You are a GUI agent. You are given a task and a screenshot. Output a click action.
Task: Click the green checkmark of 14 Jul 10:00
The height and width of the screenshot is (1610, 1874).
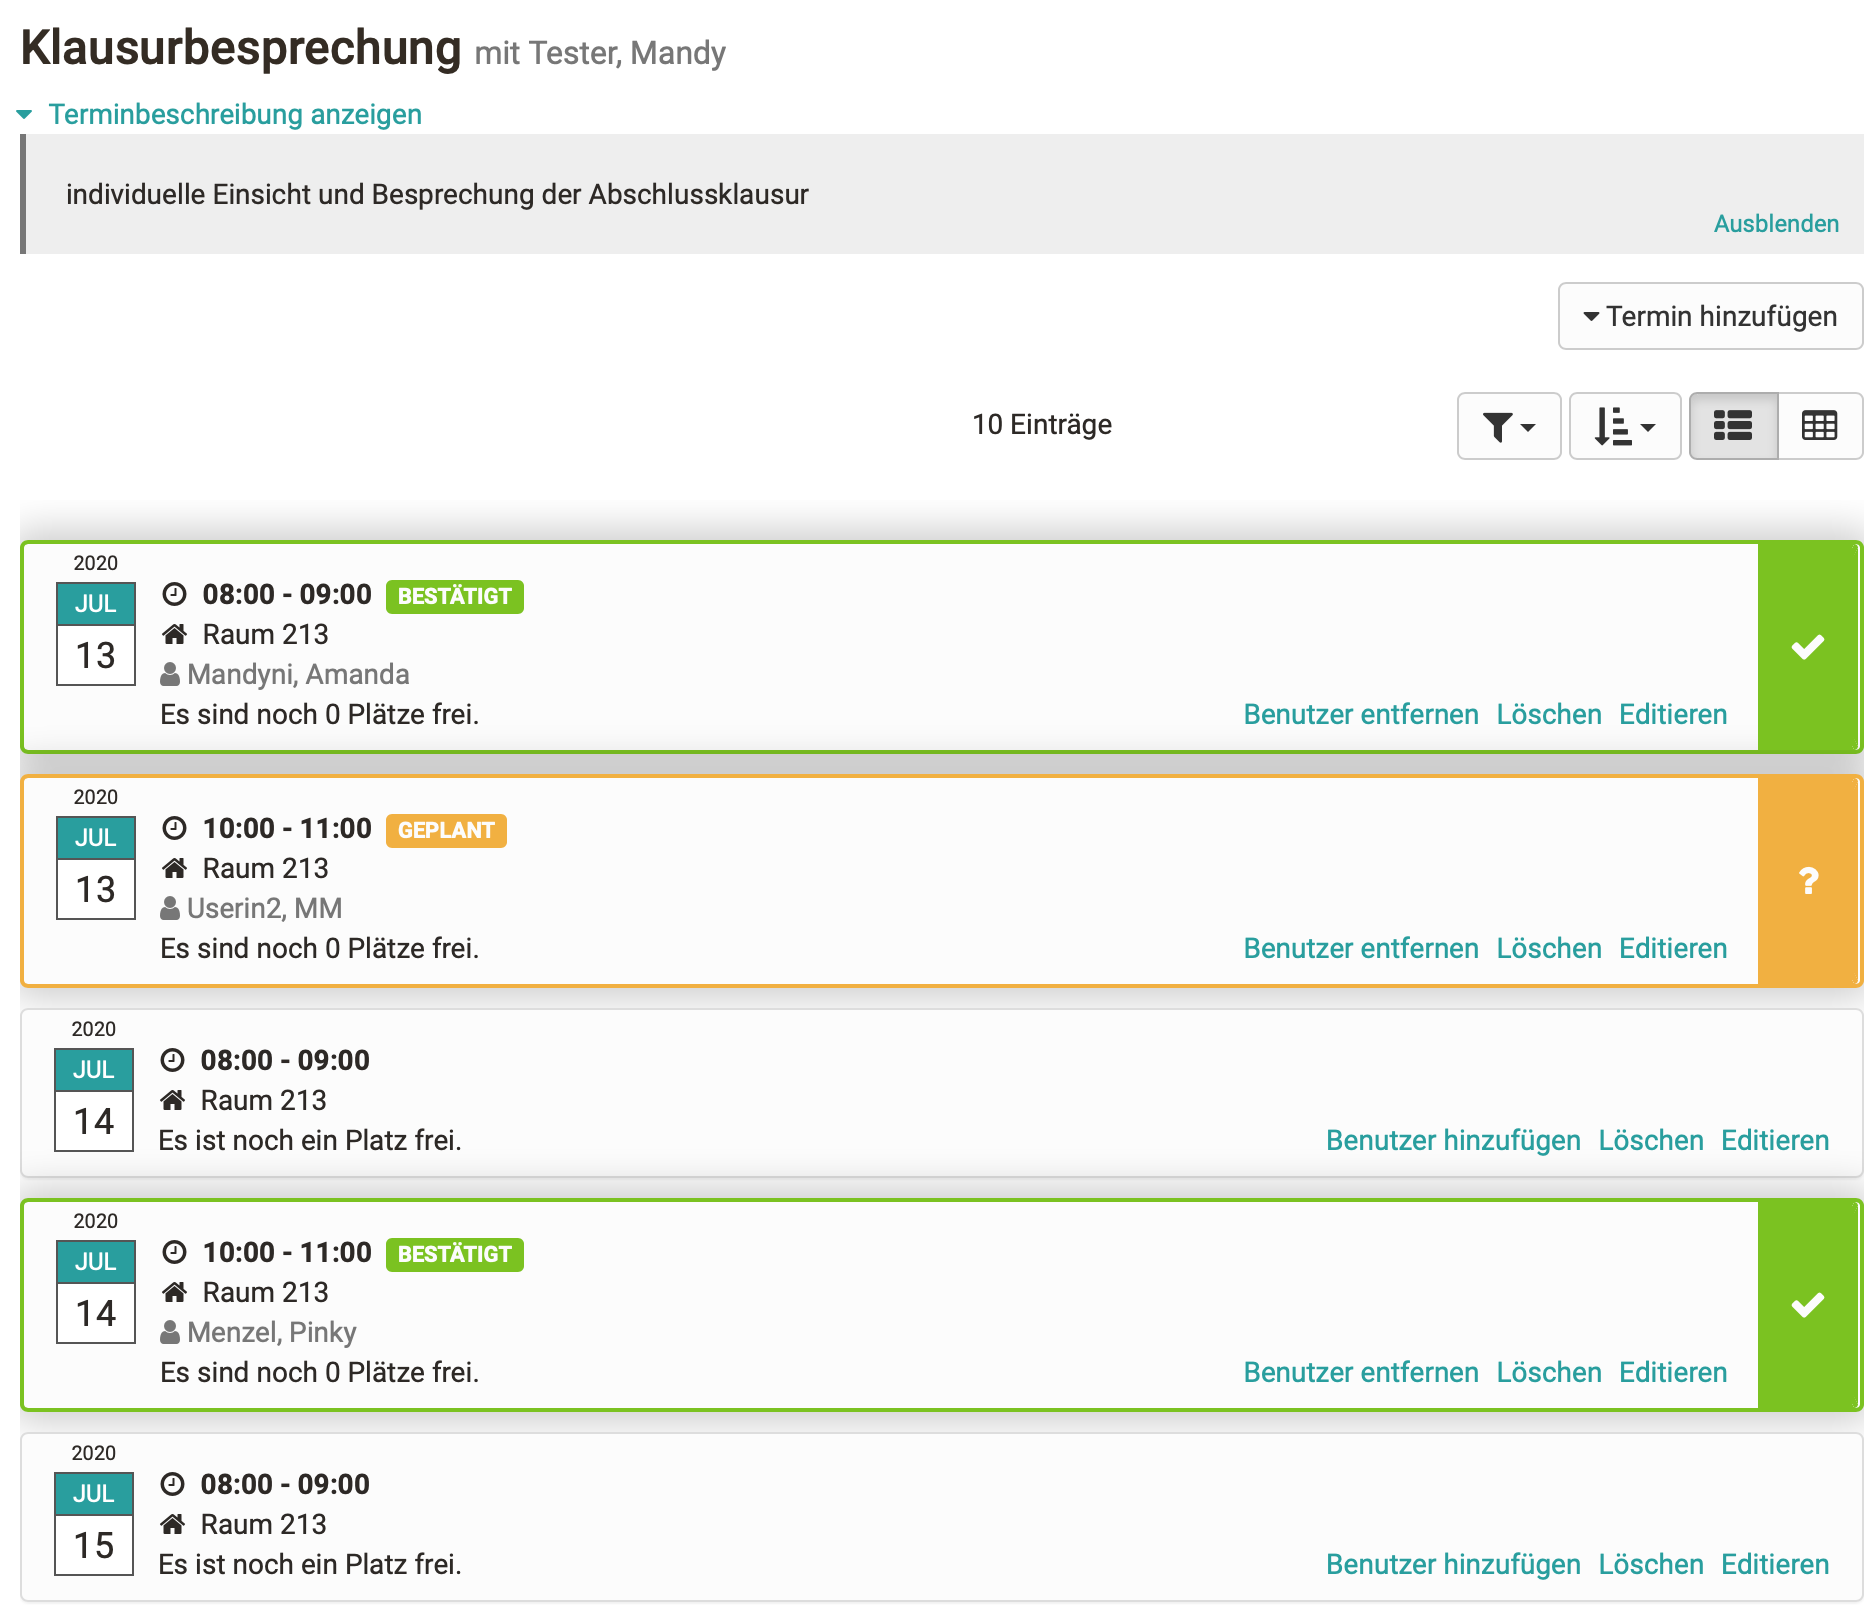(1808, 1305)
